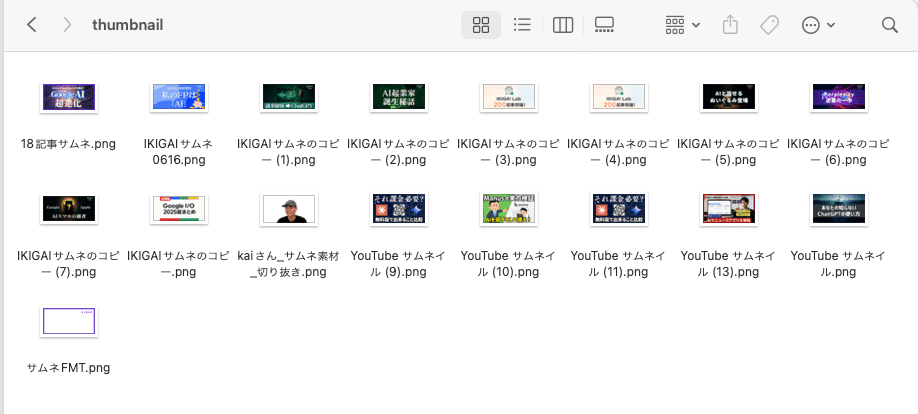Viewport: 918px width, 414px height.
Task: Select the サムネFMT.png file
Action: (x=69, y=320)
